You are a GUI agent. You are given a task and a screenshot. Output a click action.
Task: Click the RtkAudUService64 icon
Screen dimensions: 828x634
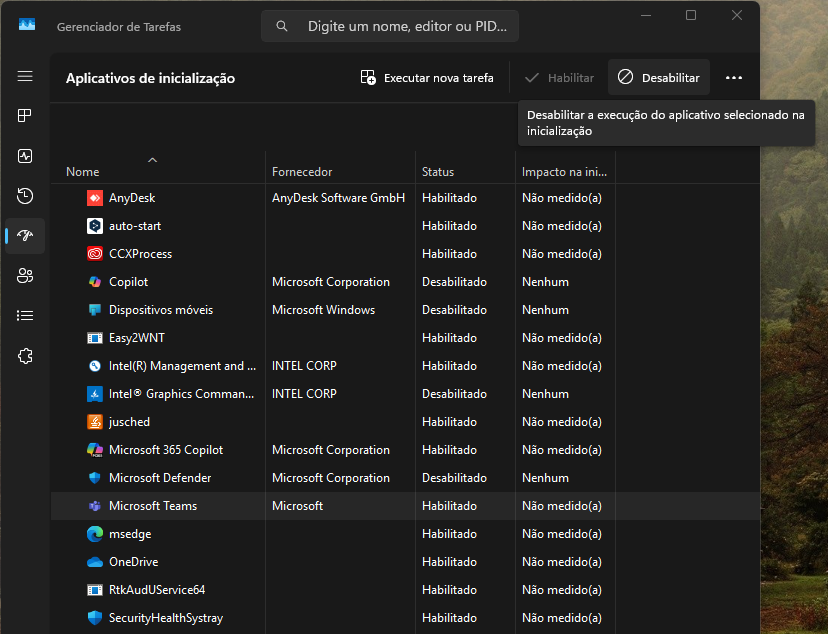pyautogui.click(x=95, y=590)
